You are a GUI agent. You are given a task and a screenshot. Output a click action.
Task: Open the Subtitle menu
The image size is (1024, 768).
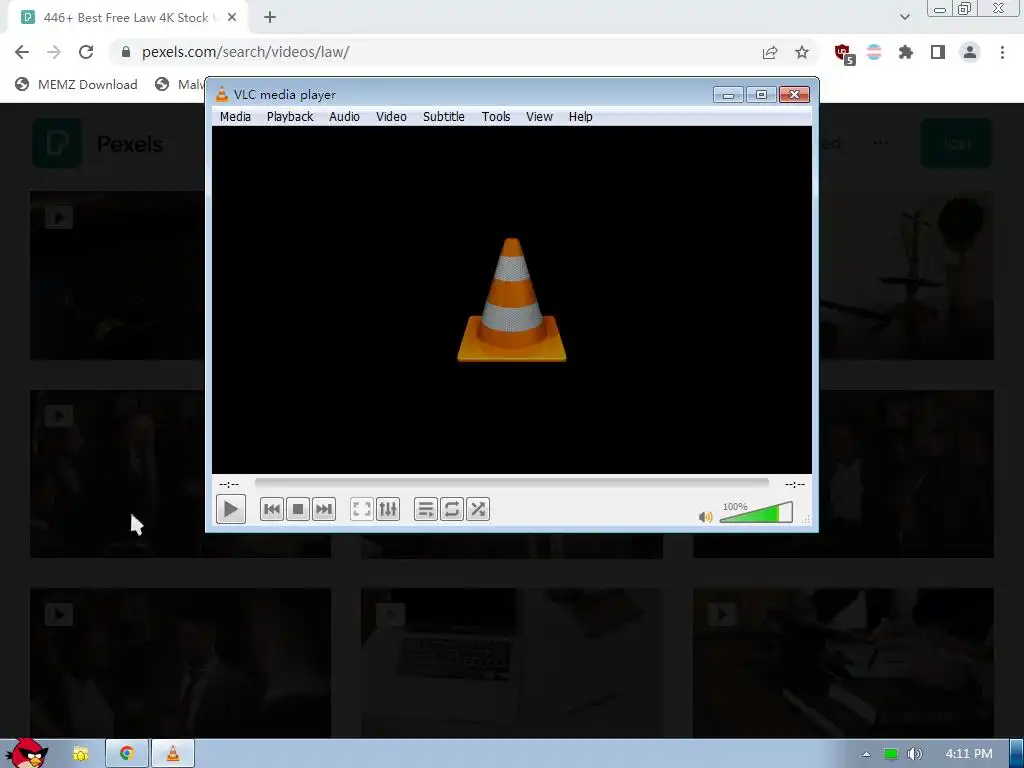click(443, 116)
